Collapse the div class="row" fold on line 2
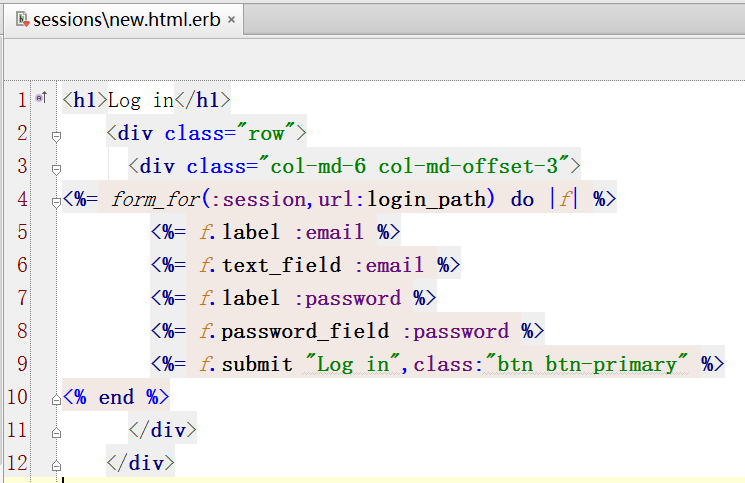Image resolution: width=745 pixels, height=483 pixels. (x=57, y=137)
